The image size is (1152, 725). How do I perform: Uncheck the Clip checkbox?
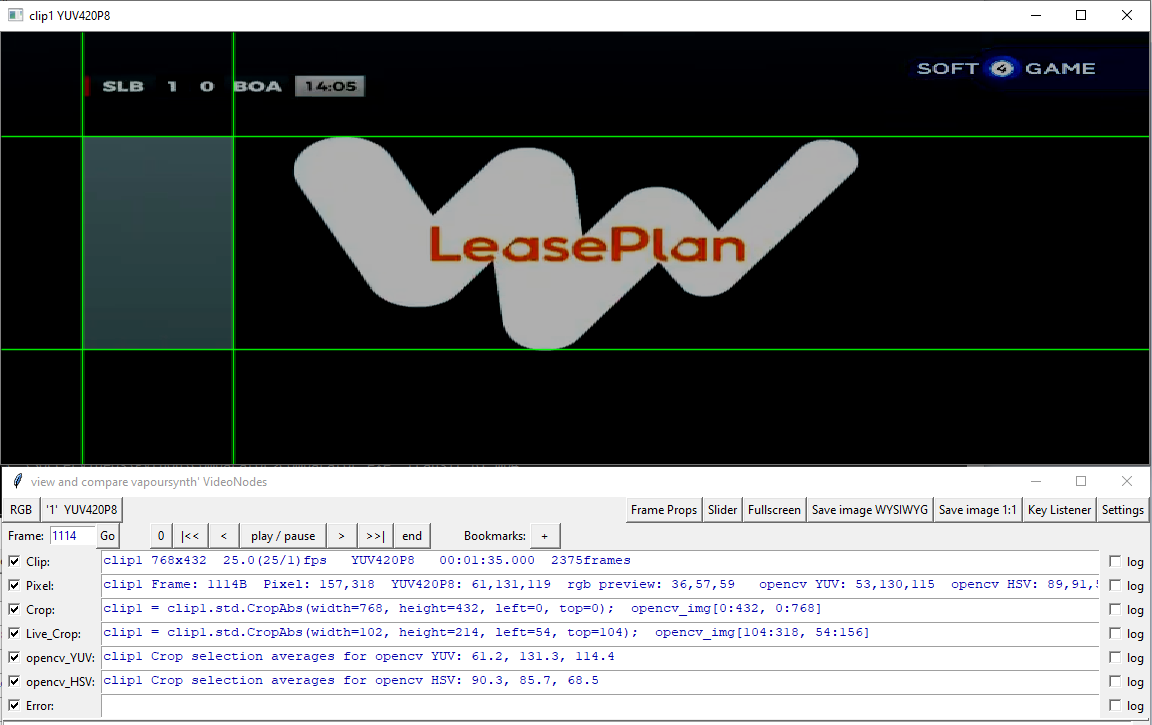pos(14,561)
